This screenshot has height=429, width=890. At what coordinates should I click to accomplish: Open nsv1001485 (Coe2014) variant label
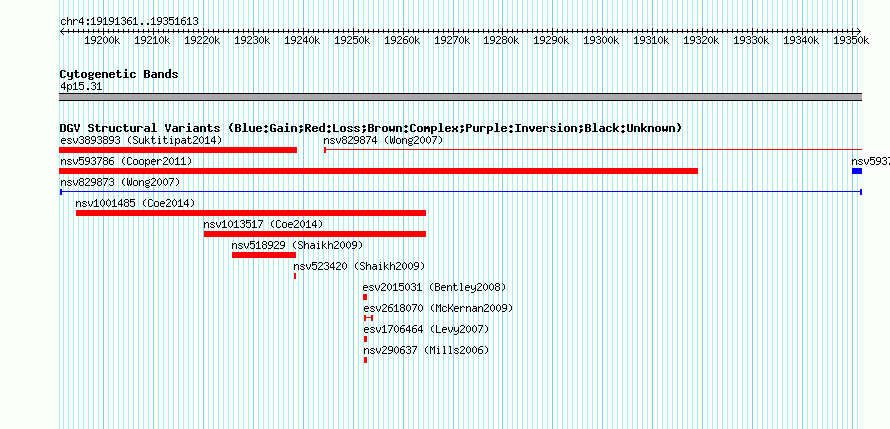point(135,203)
